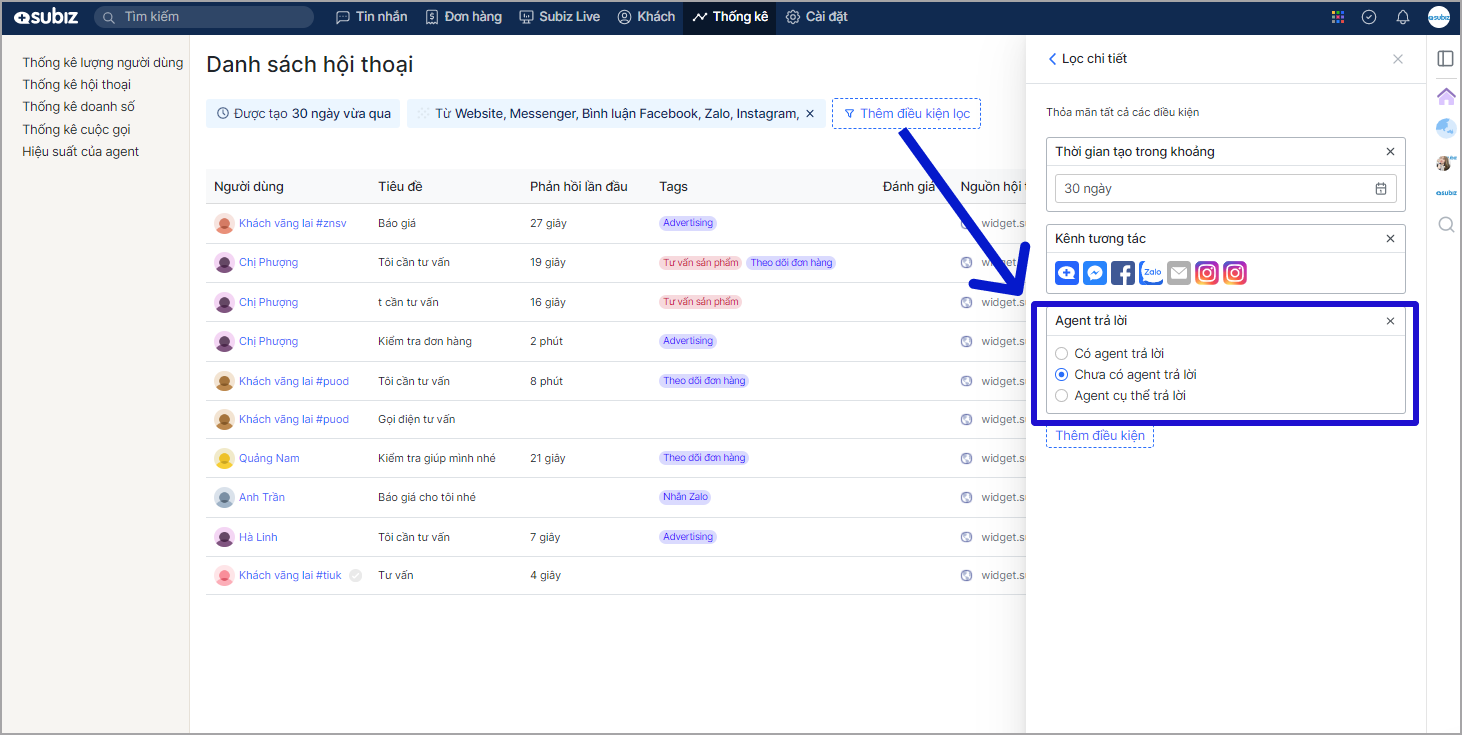Image resolution: width=1462 pixels, height=735 pixels.
Task: Open "Thêm điều kiện lọc" filter dropdown
Action: click(x=906, y=113)
